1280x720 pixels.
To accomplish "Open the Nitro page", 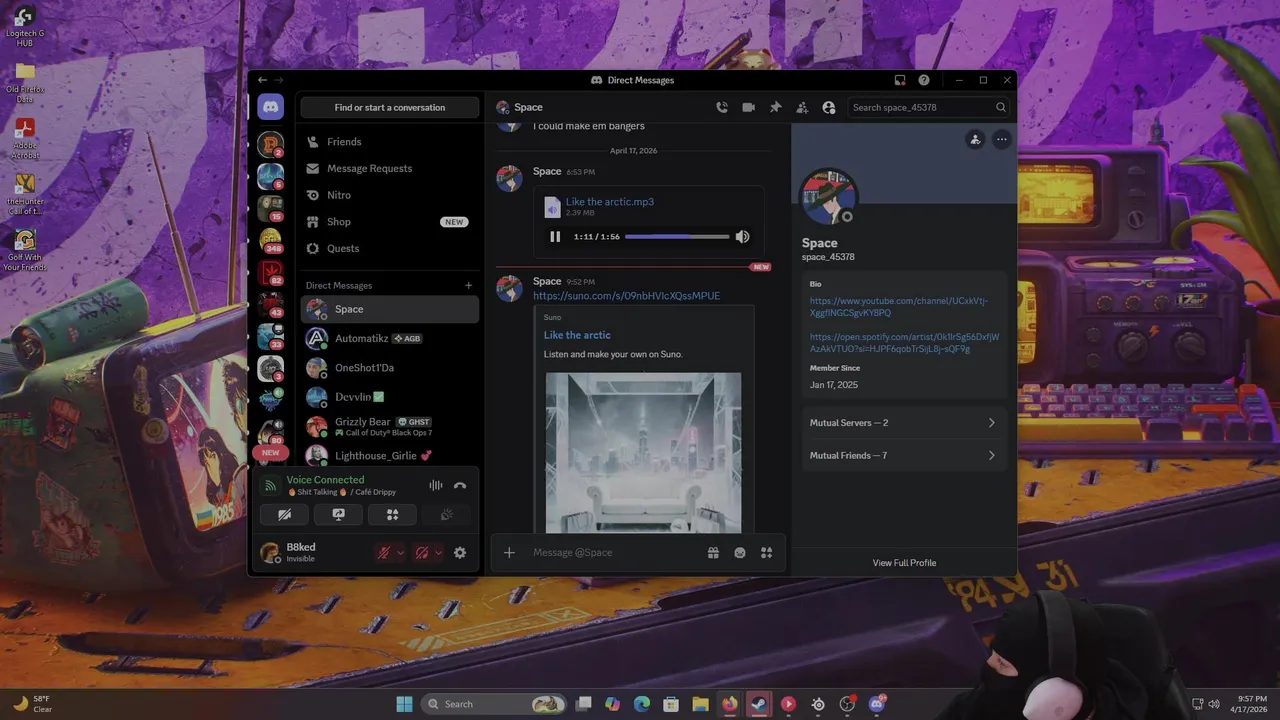I will pos(389,195).
